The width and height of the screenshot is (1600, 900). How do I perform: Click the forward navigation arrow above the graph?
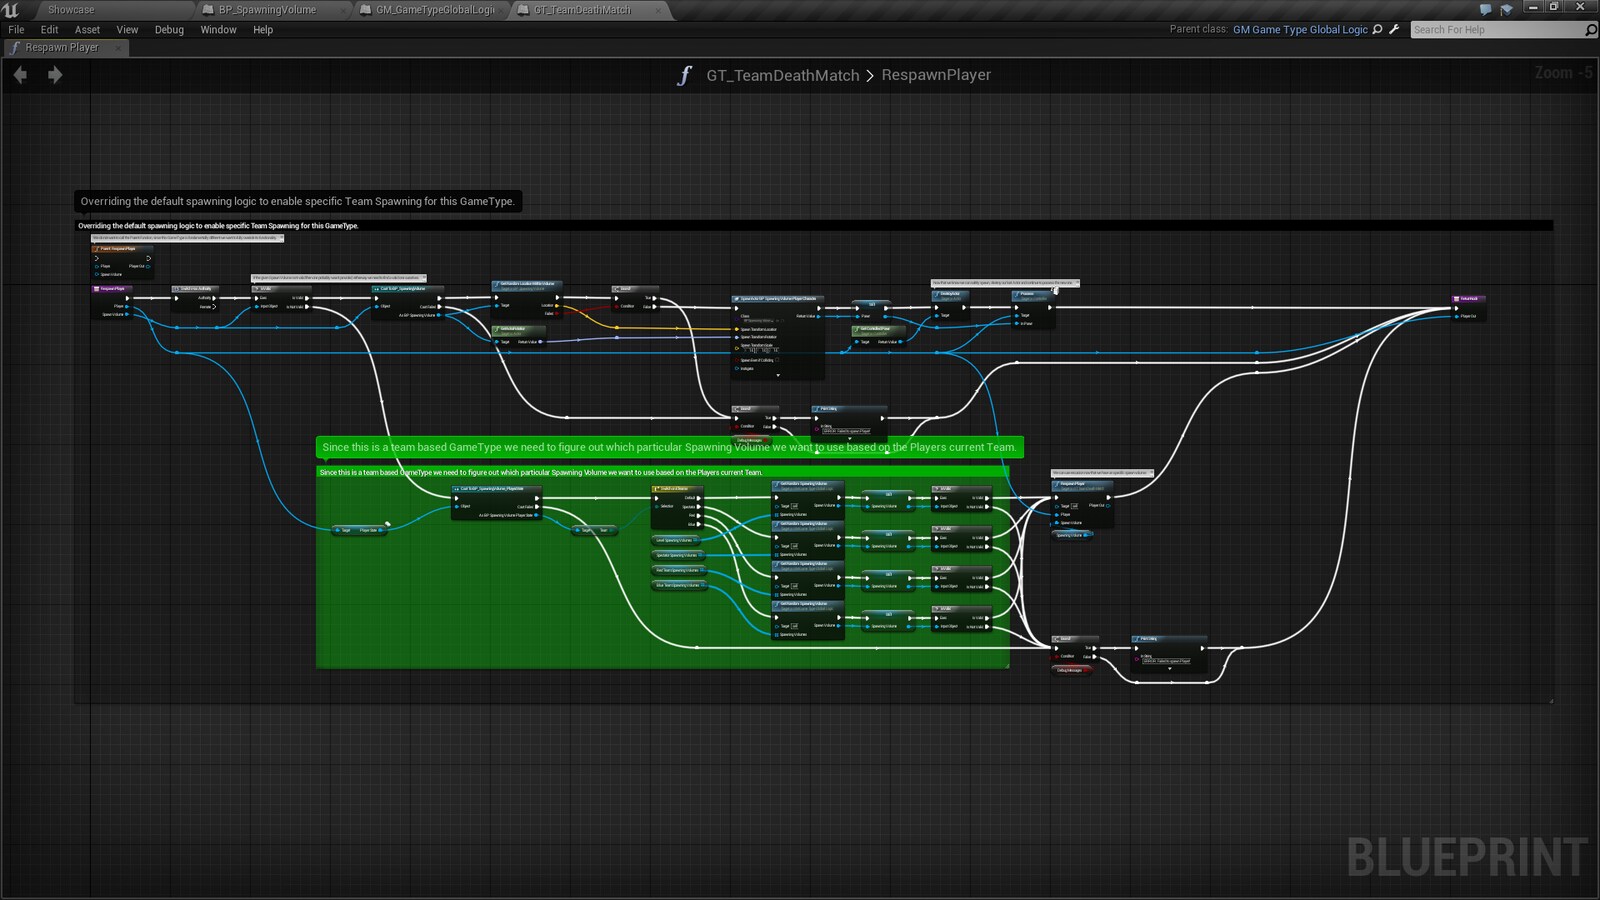pyautogui.click(x=56, y=74)
